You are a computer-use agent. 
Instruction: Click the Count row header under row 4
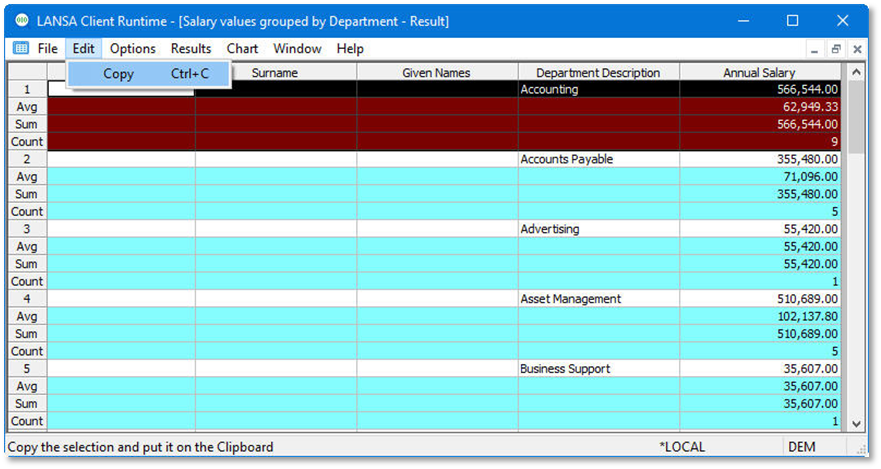(x=27, y=351)
